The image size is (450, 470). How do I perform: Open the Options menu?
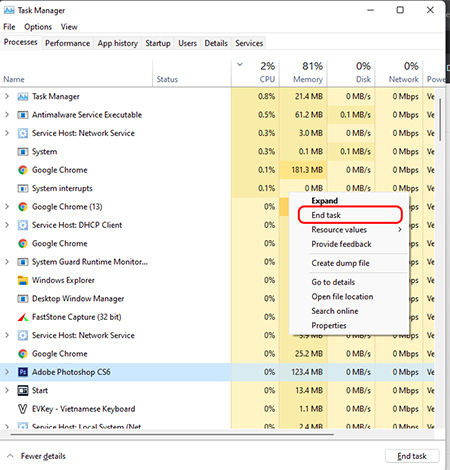point(38,27)
